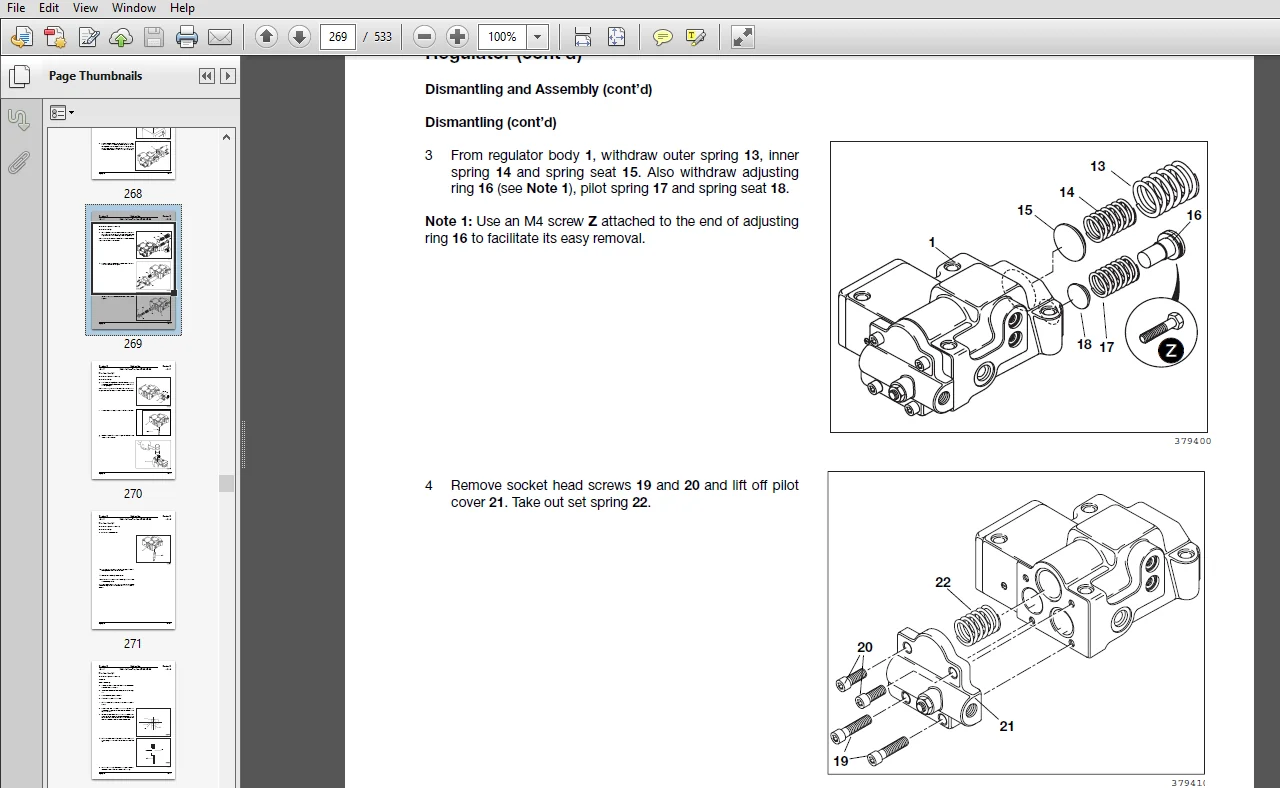Open the Bookmarks panel in sidebar
This screenshot has height=788, width=1280.
tap(19, 120)
